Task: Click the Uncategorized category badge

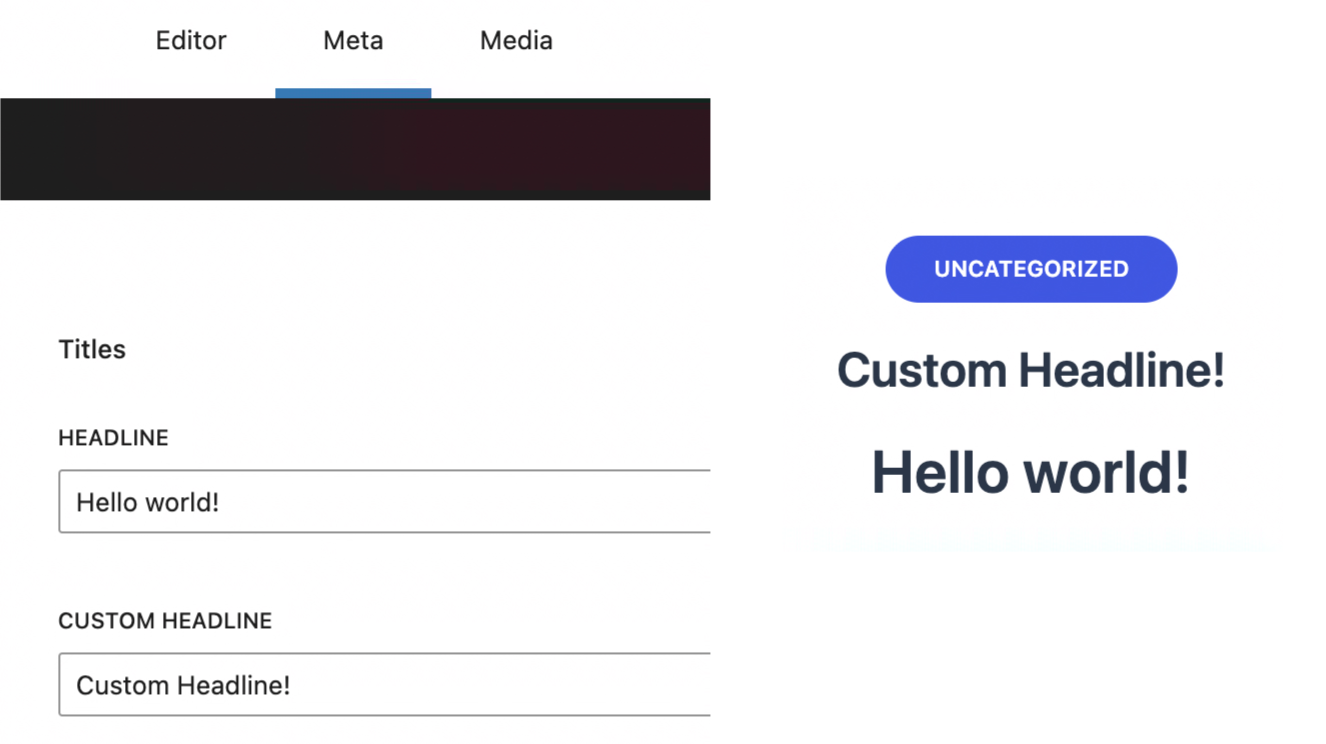Action: (x=1031, y=269)
